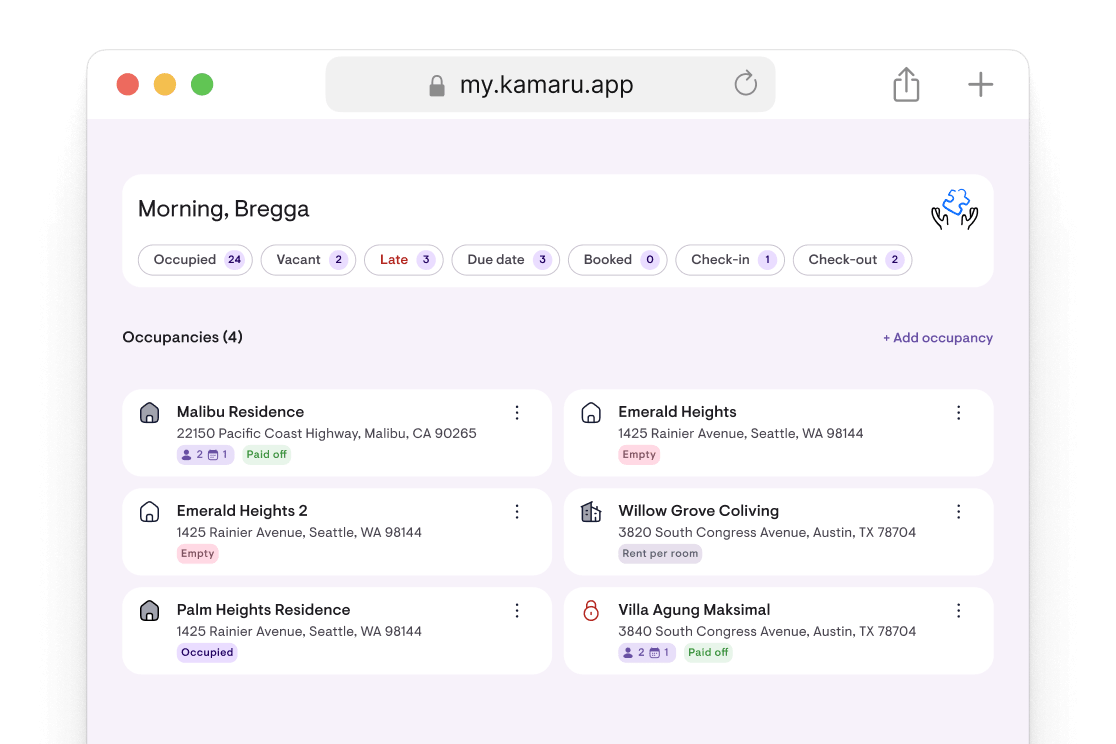Select the Due date 3 filter chip

(505, 260)
